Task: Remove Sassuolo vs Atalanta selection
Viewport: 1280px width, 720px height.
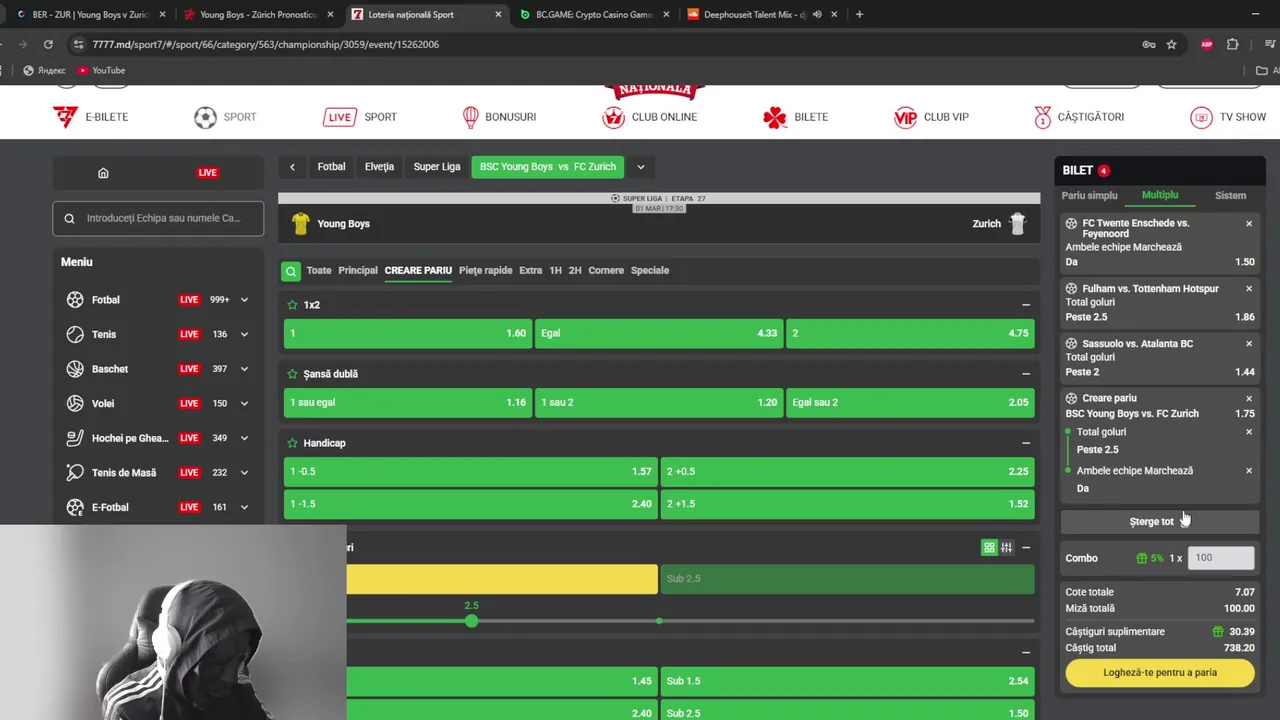Action: (x=1249, y=344)
